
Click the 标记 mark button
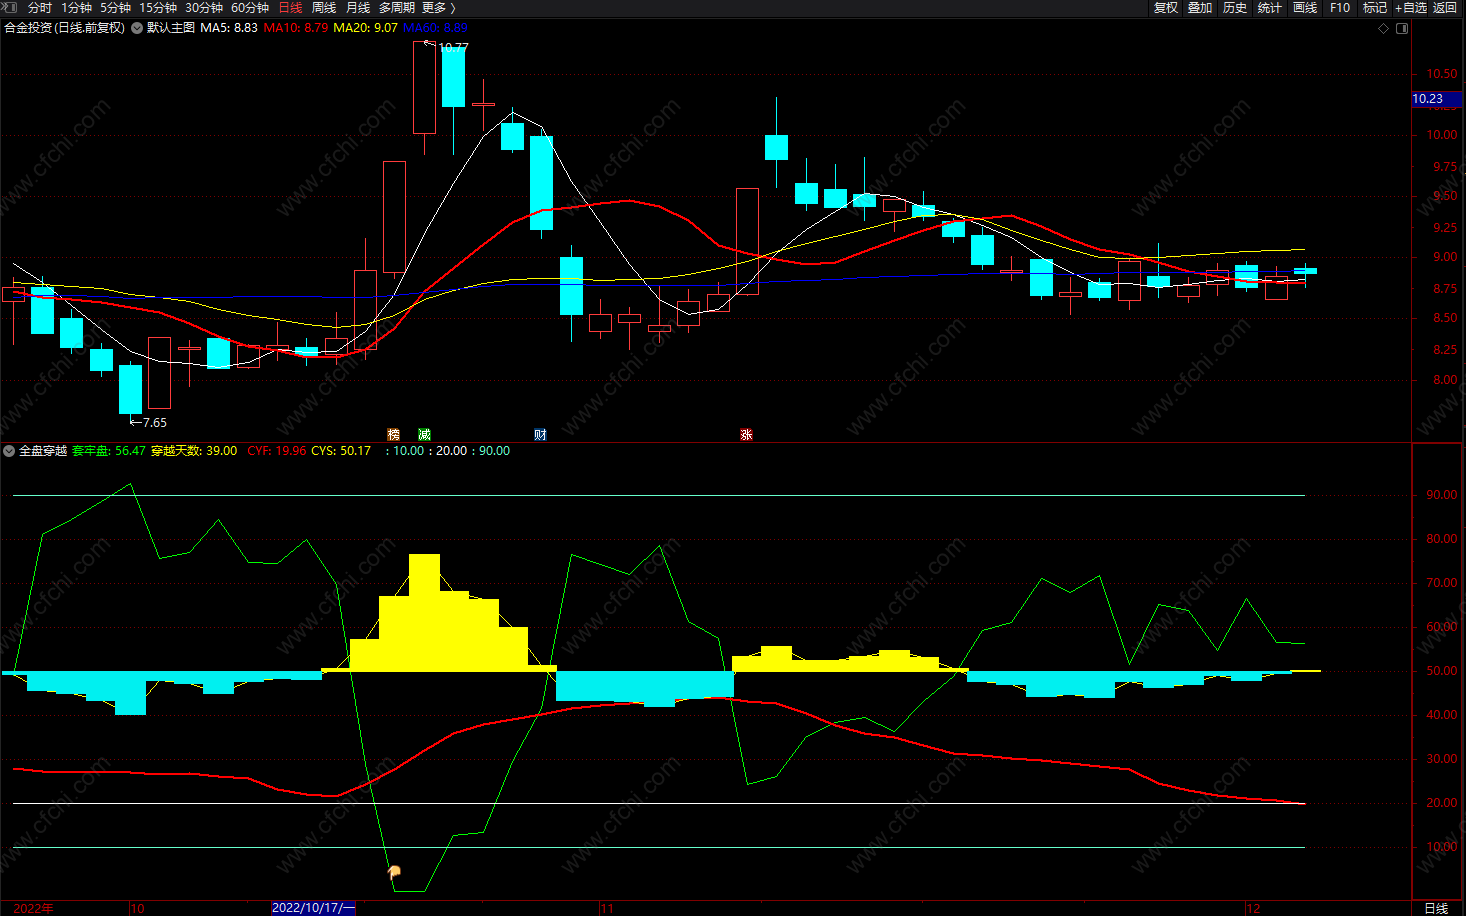(x=1375, y=8)
